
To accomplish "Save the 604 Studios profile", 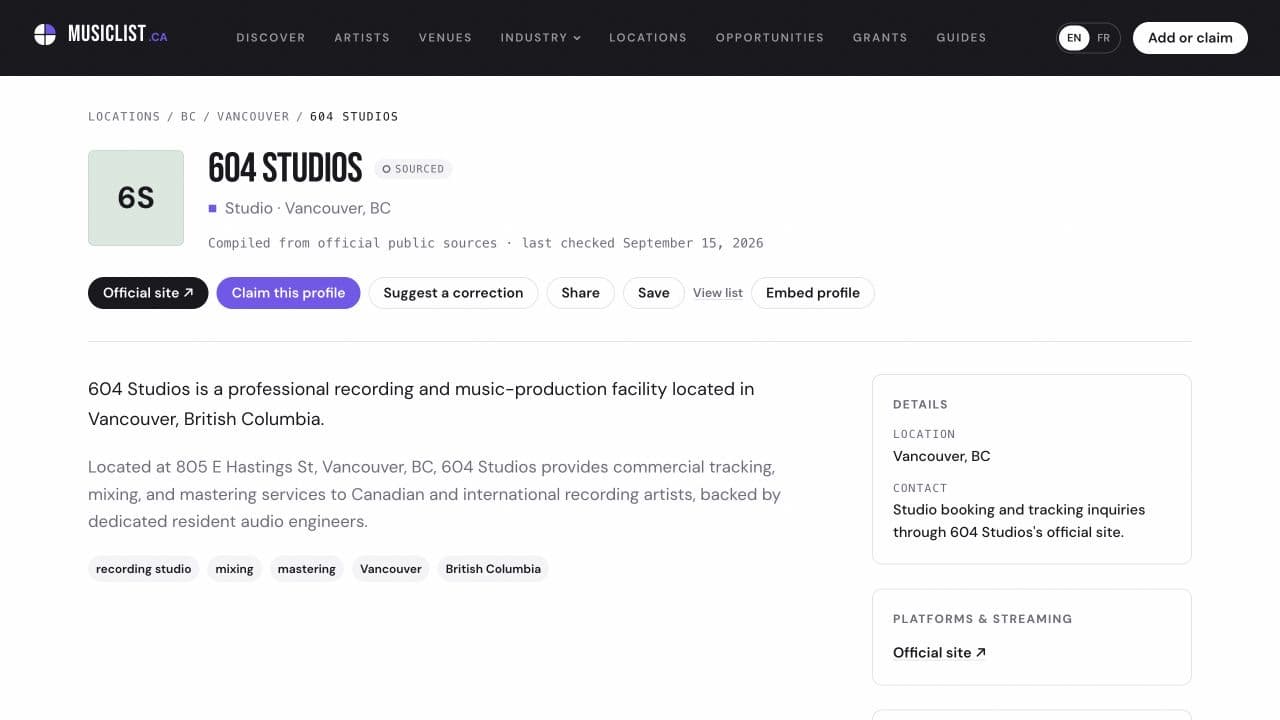I will click(x=653, y=293).
